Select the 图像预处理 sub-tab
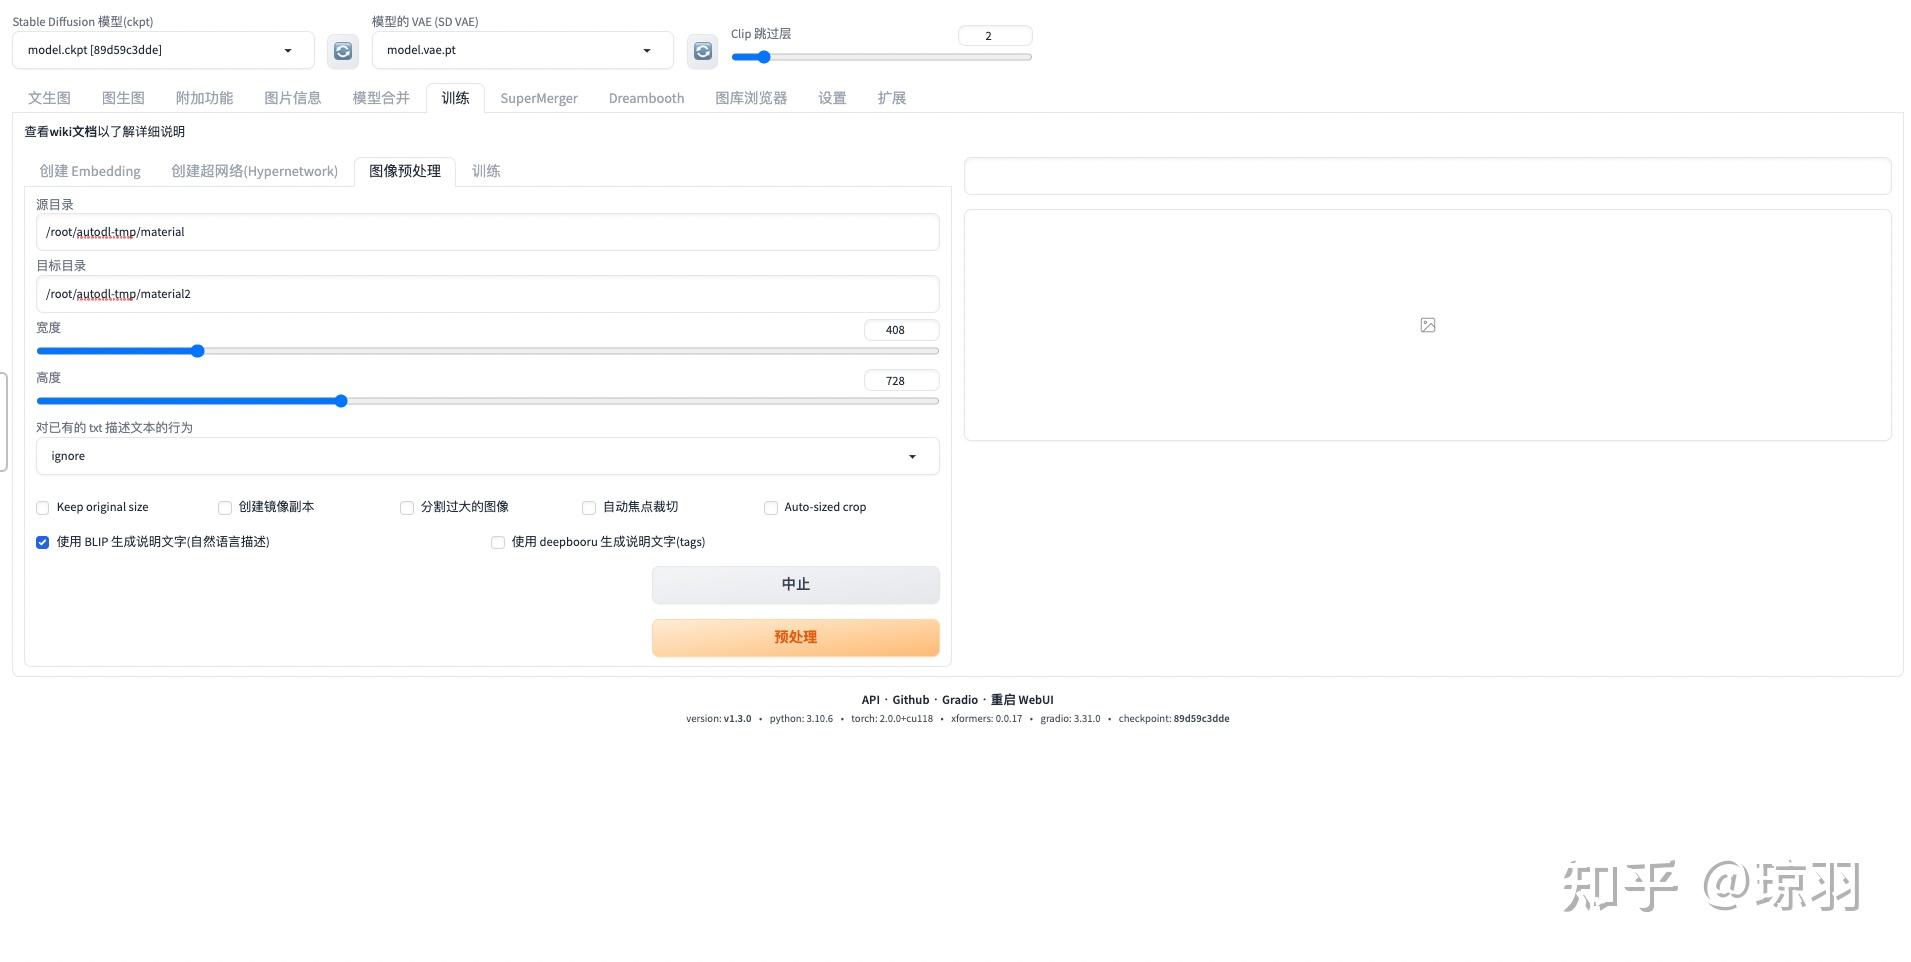The height and width of the screenshot is (962, 1911). 405,171
